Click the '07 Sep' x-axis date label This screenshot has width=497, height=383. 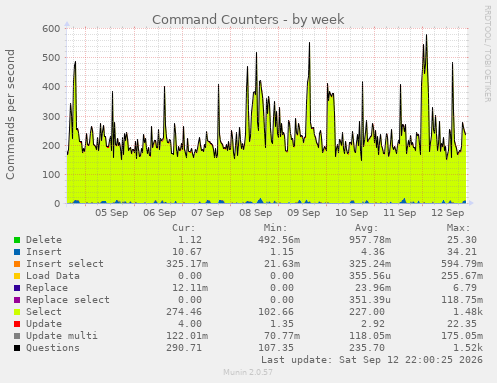208,213
